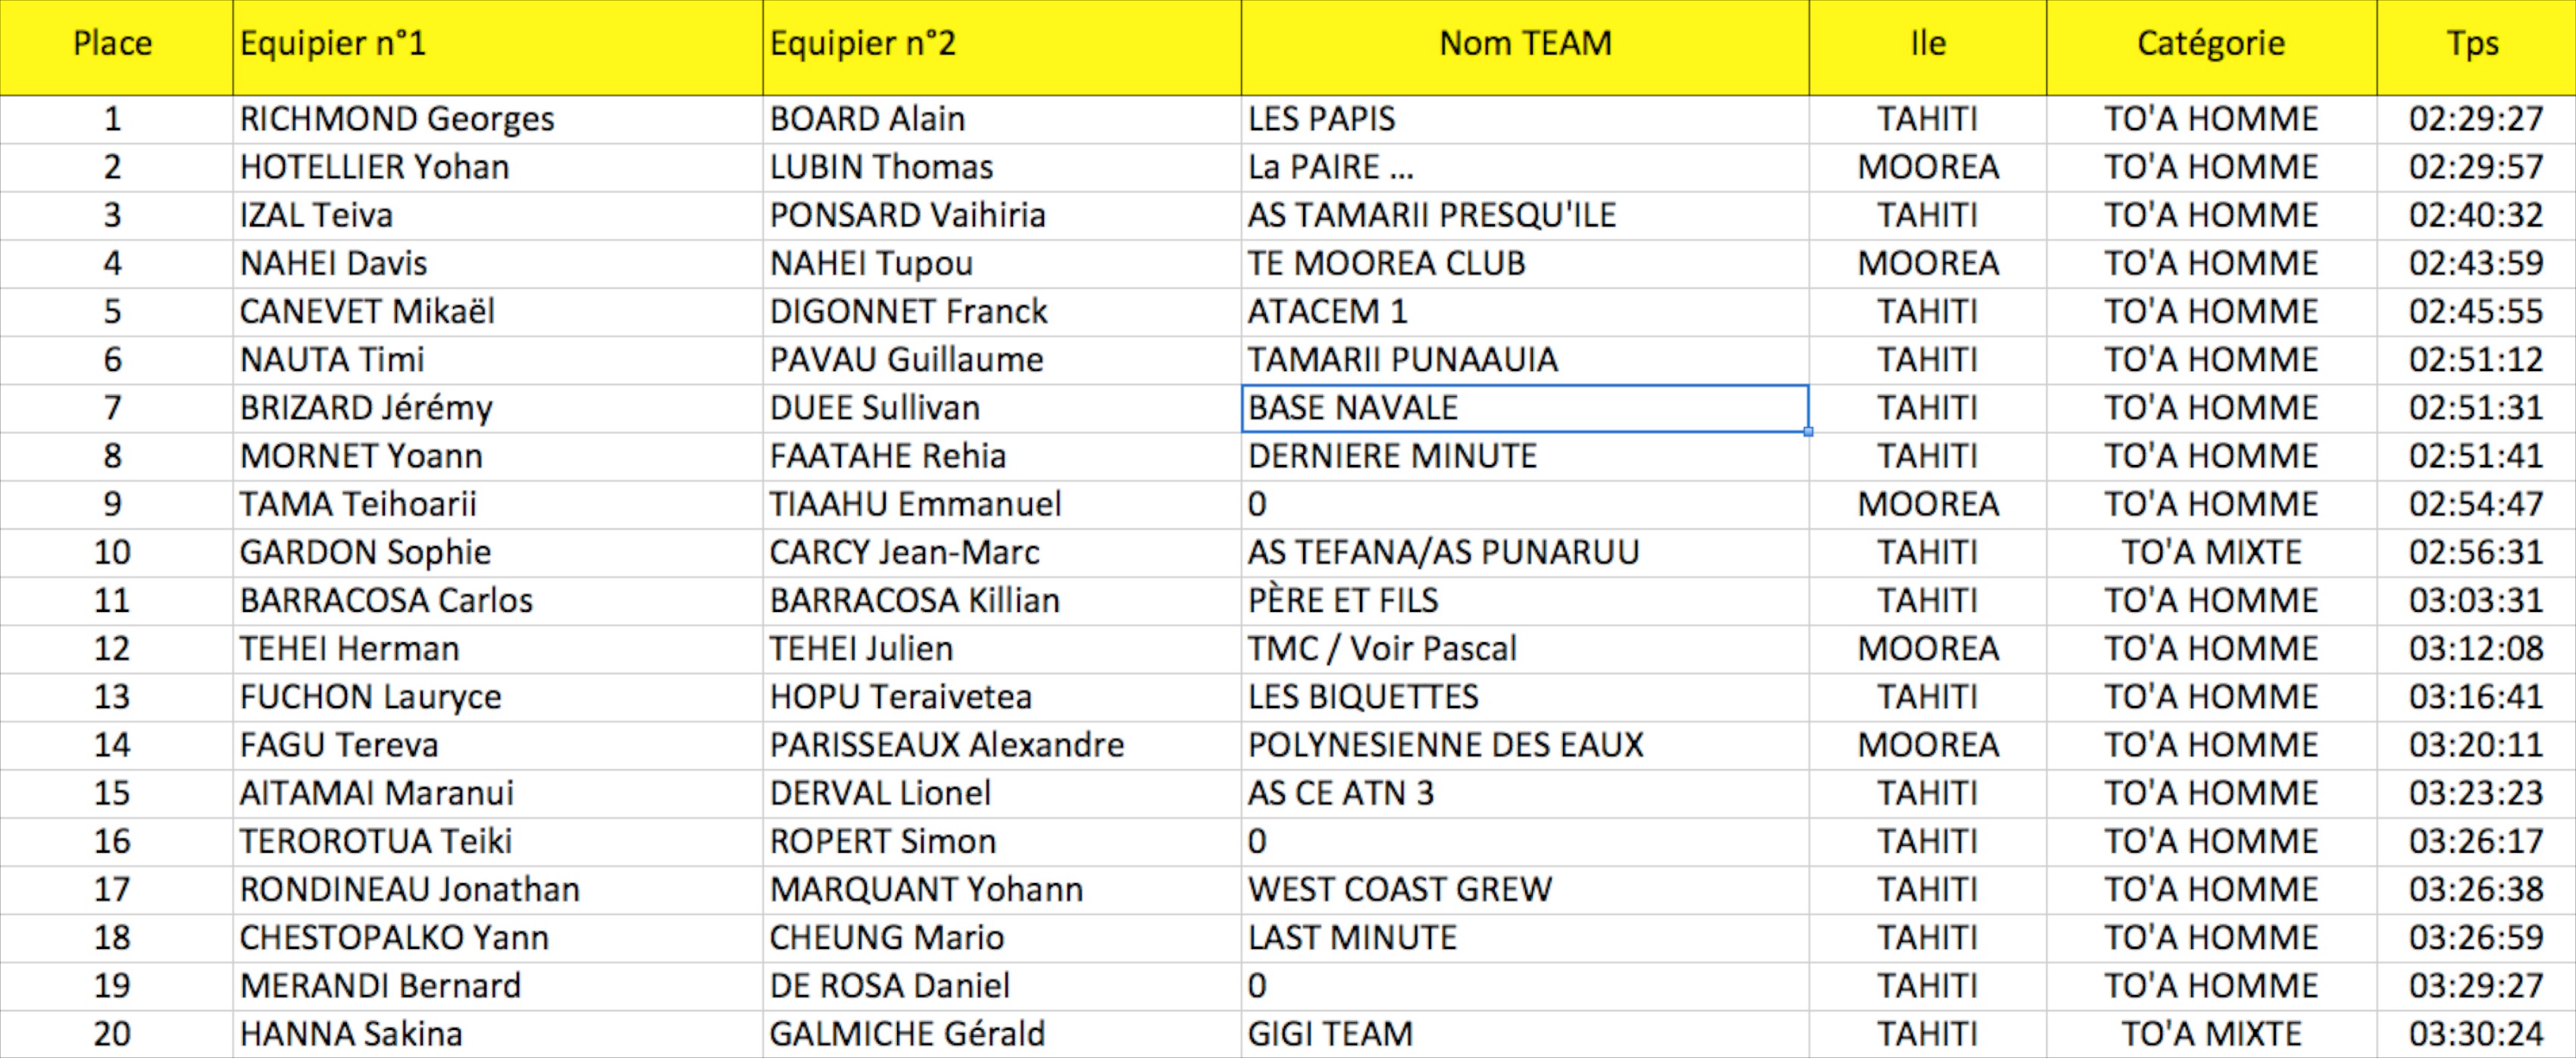Screen dimensions: 2576x1058
Task: Click the 02:45:55 time cell
Action: click(x=2475, y=311)
